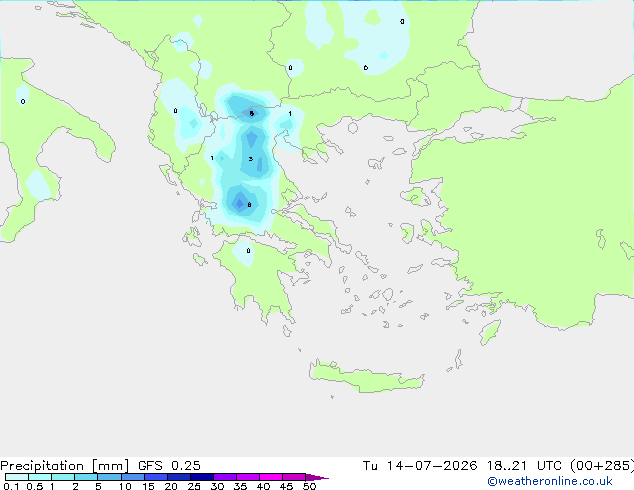Screen dimensions: 634x490
Task: Click the '(00+285)' forecast offset text
Action: (602, 466)
